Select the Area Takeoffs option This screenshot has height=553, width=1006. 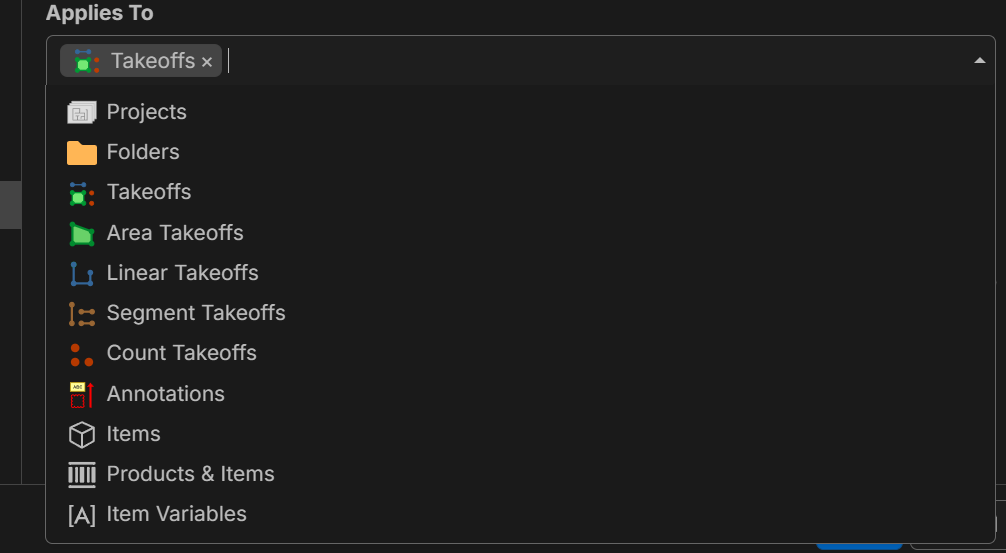click(175, 233)
